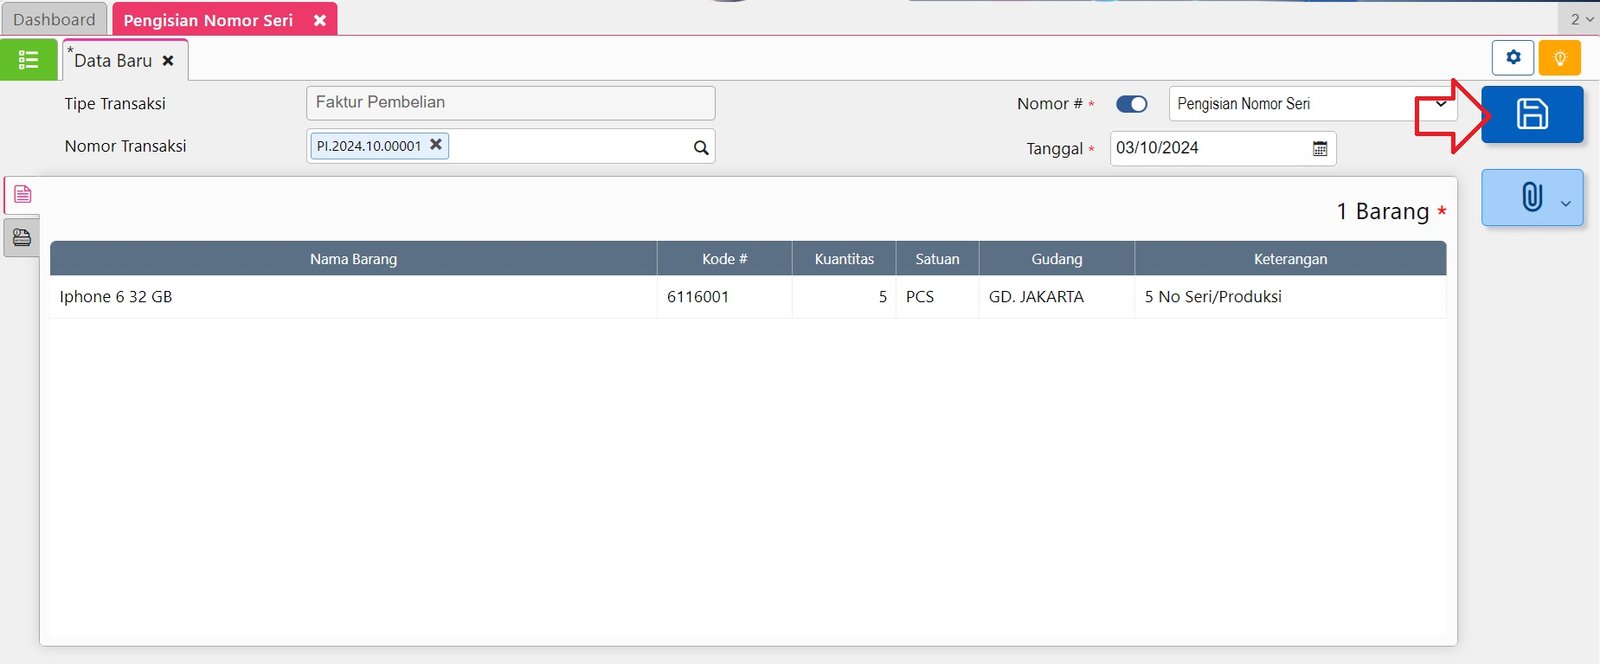Open the tab count dropdown showing 2

[x=1580, y=19]
